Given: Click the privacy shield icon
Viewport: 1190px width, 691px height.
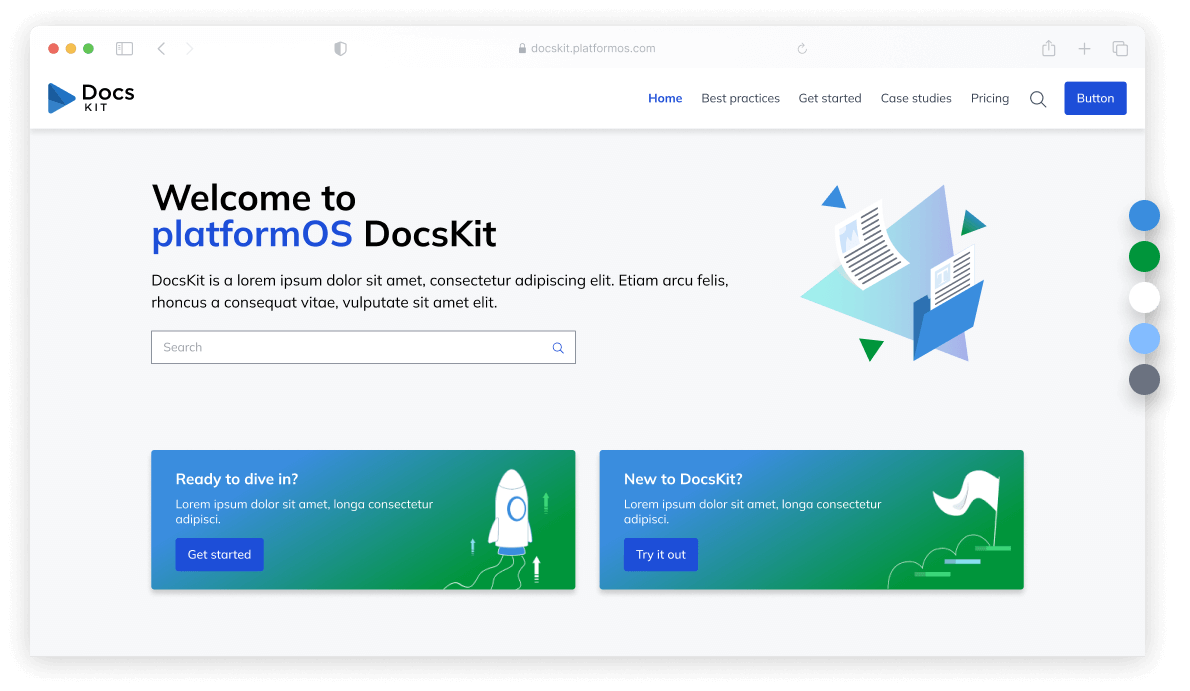Looking at the screenshot, I should tap(340, 48).
